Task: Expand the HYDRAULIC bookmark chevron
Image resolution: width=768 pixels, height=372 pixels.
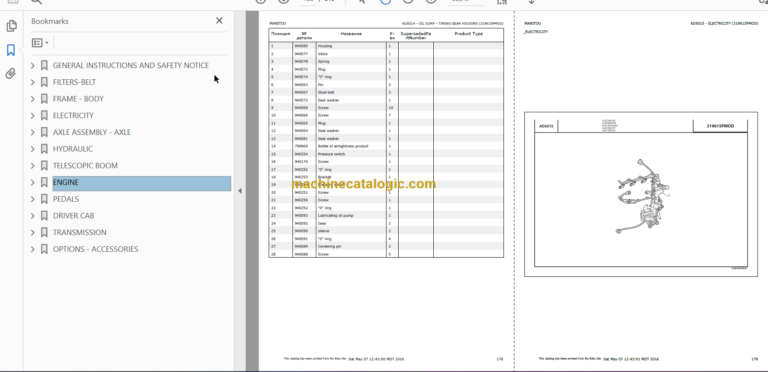Action: tap(33, 149)
